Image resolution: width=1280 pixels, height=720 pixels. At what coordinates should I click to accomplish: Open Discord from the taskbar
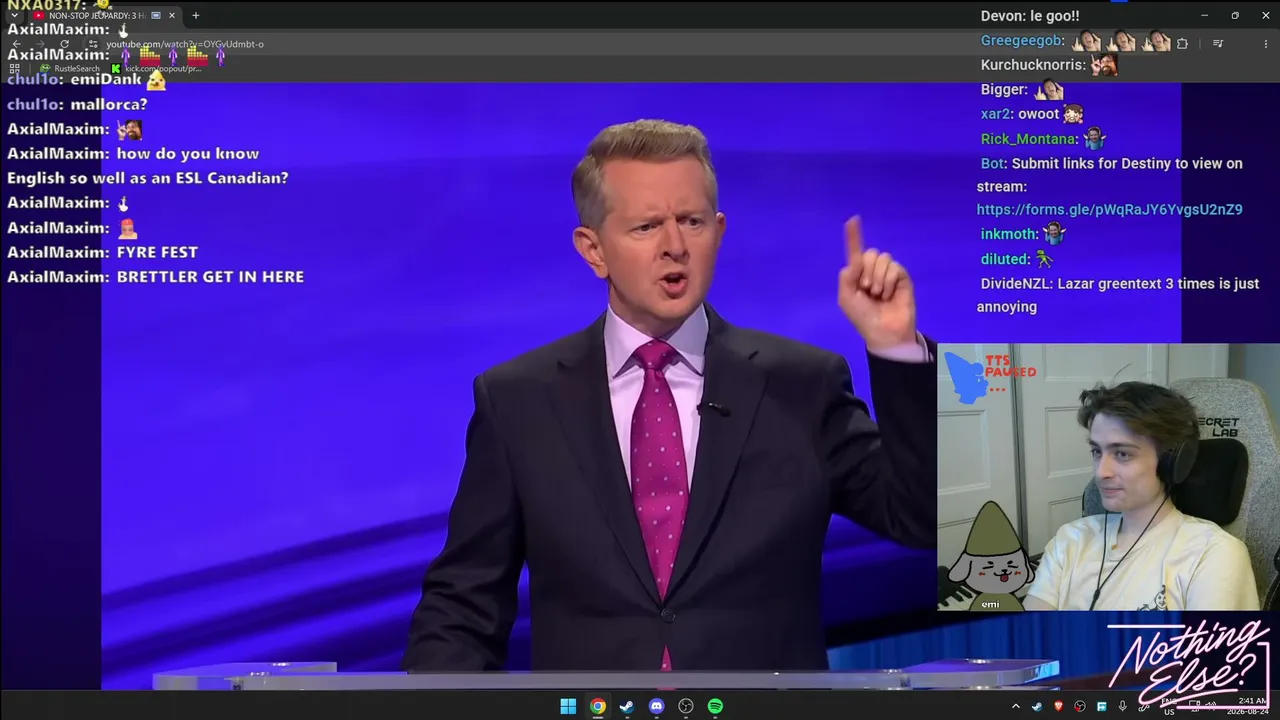(656, 706)
